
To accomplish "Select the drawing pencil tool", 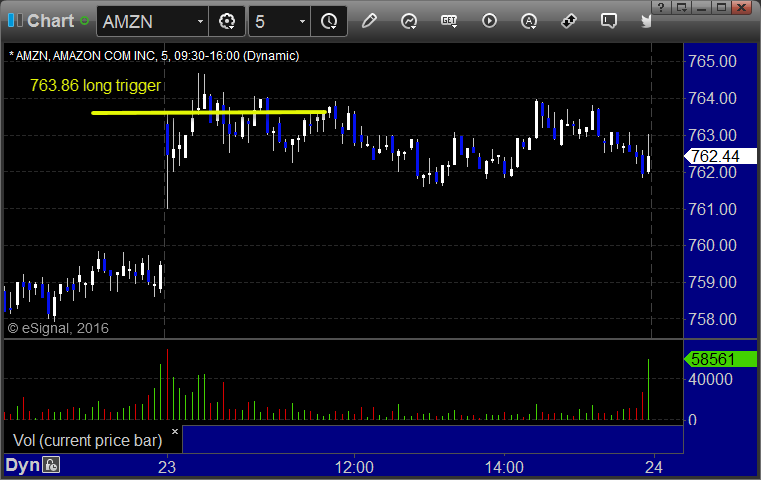I will pos(369,21).
